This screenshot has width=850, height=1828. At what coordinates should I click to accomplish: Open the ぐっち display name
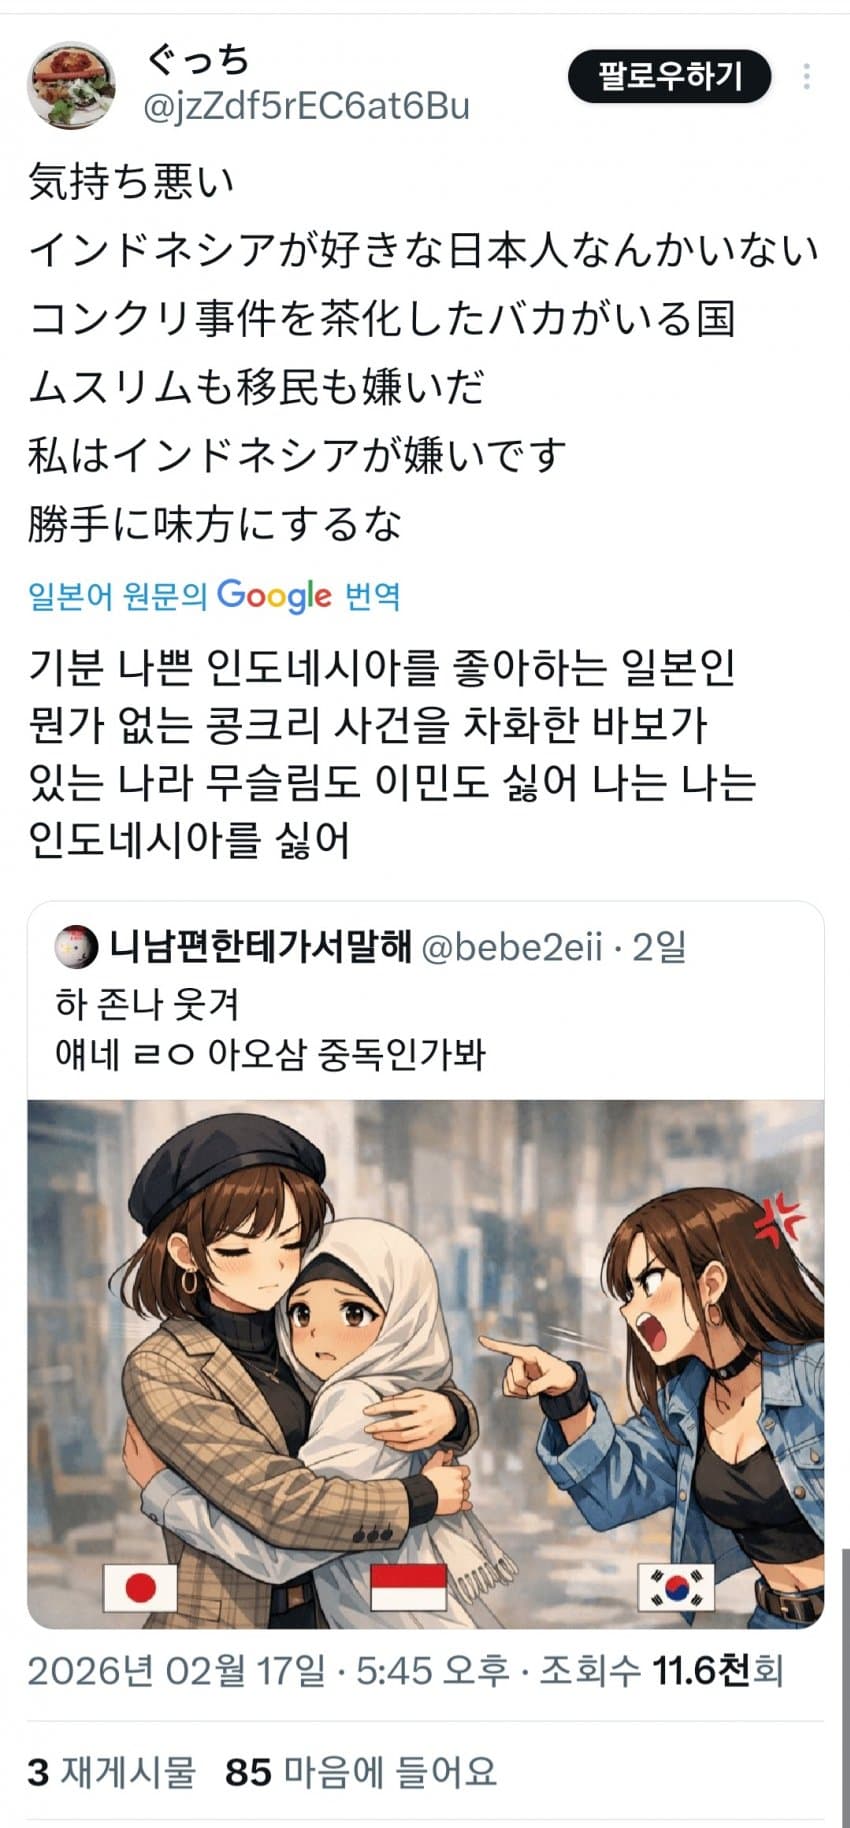click(198, 60)
